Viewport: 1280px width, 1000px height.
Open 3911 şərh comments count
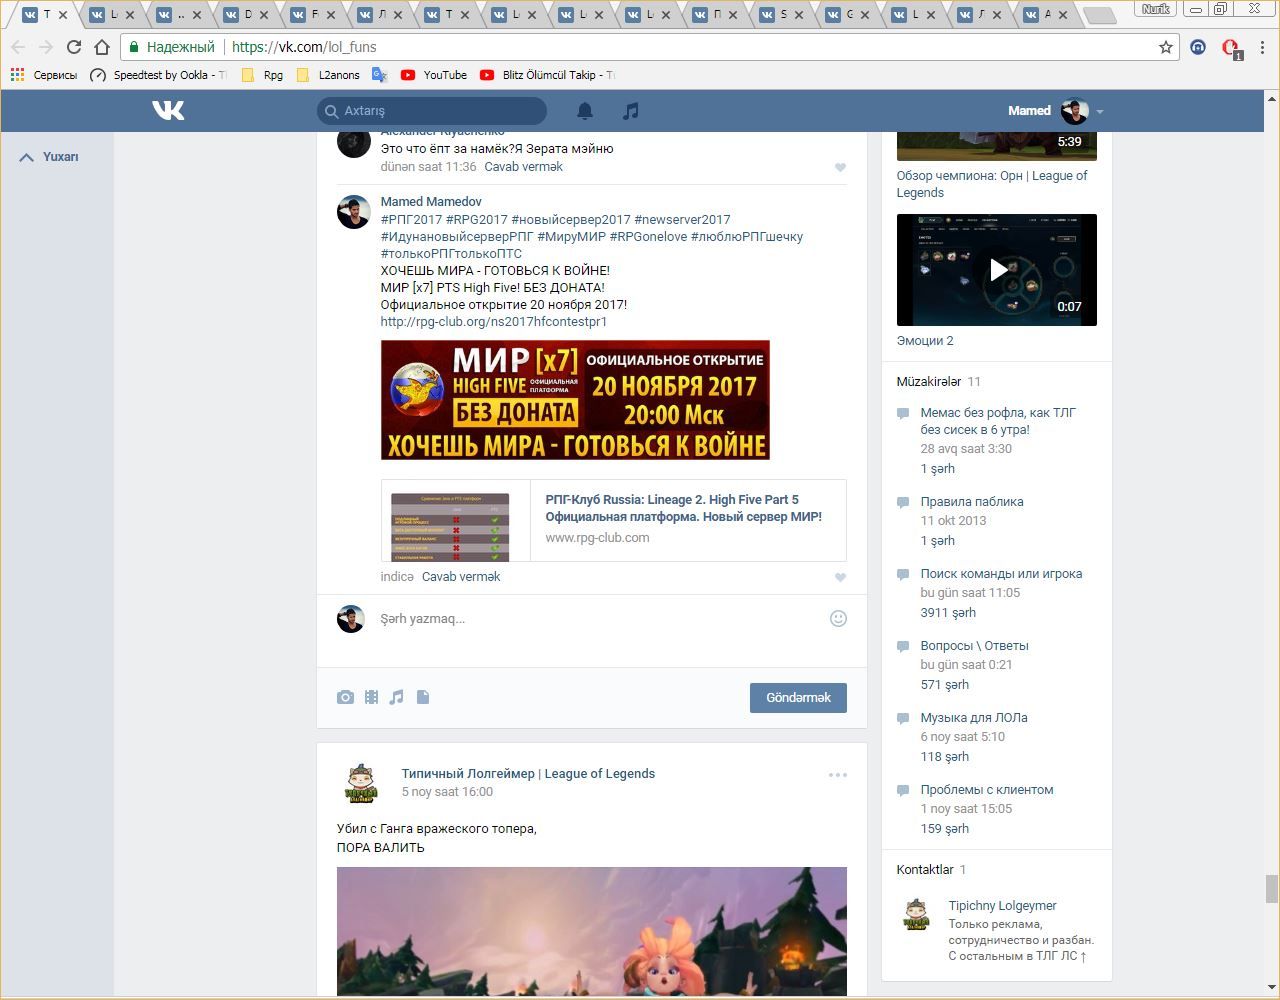point(948,613)
